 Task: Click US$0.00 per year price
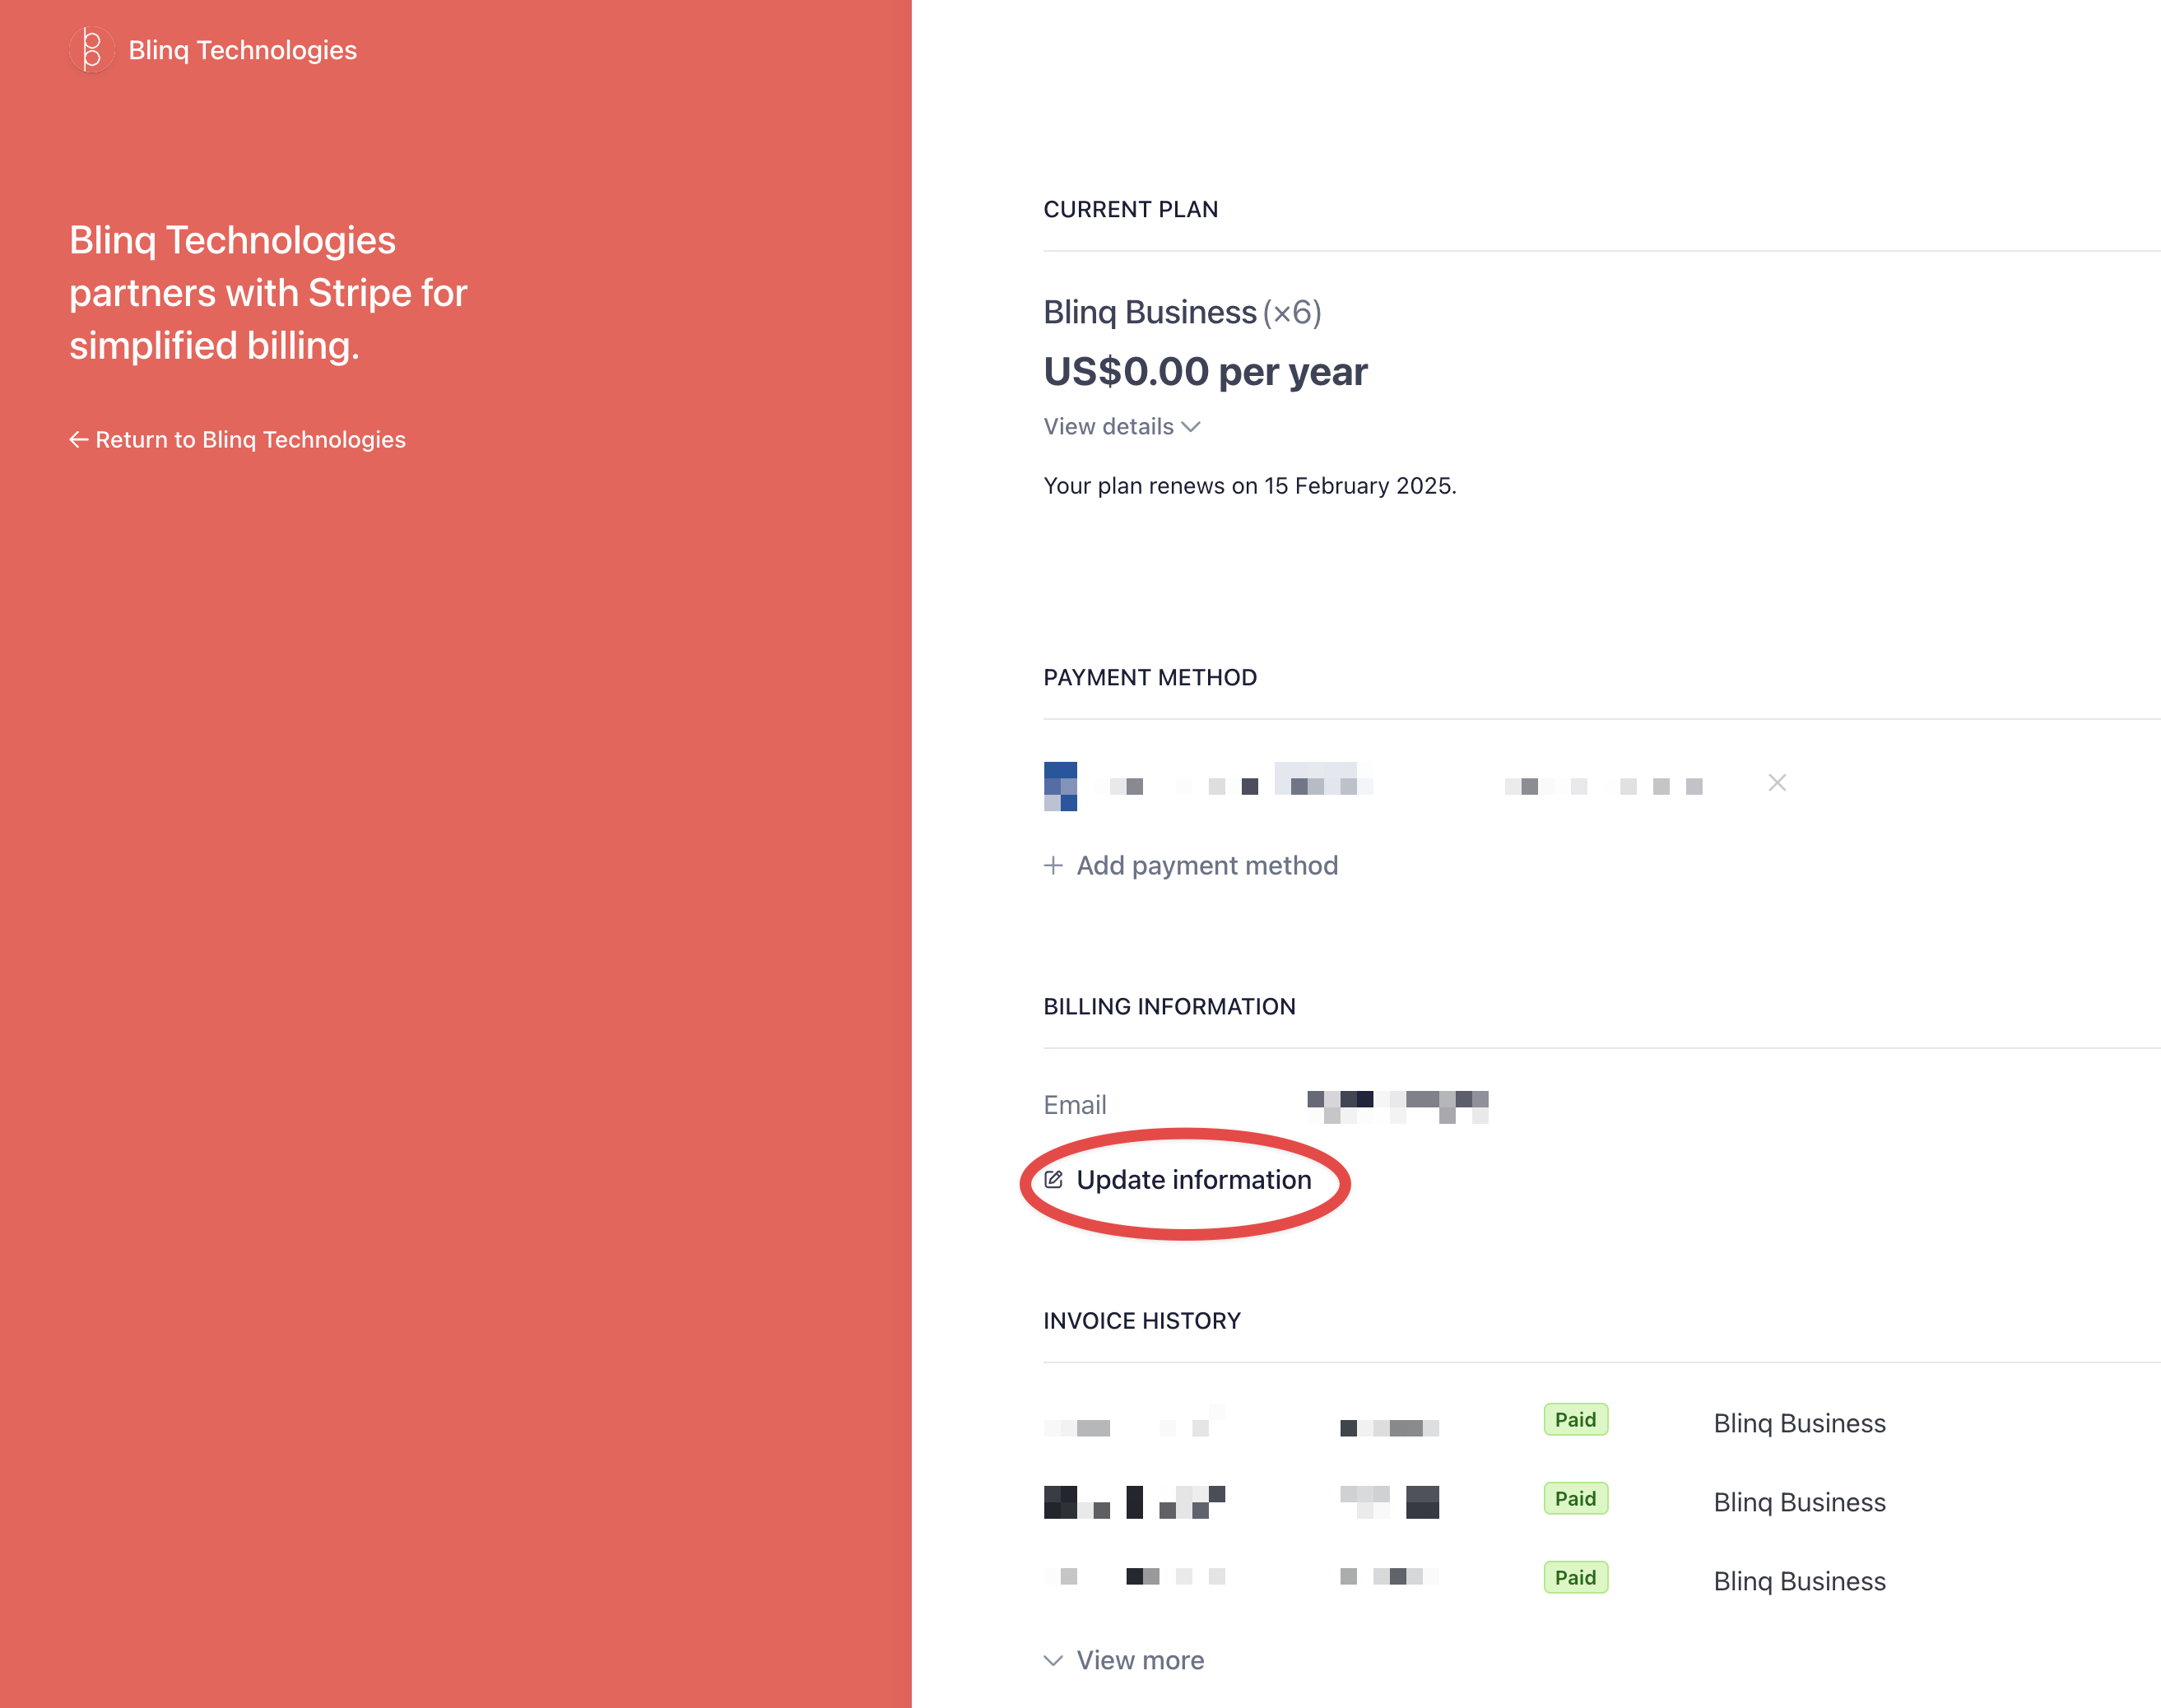coord(1206,372)
